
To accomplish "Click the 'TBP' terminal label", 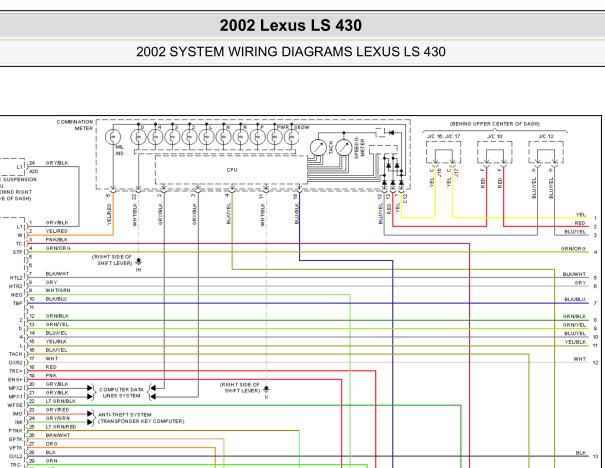I will point(18,303).
